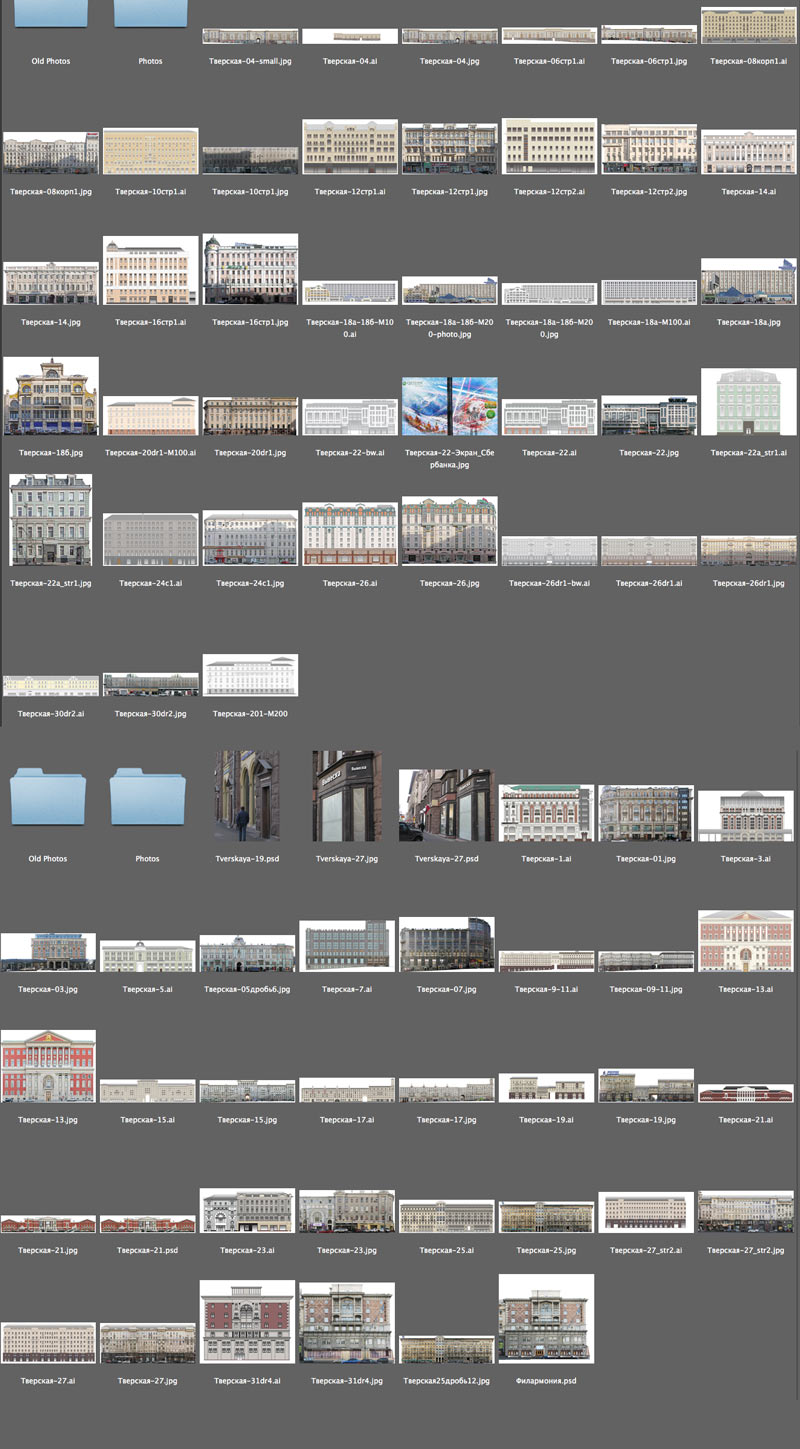The width and height of the screenshot is (800, 1449).
Task: Select the Tverskaya-27.jpg storefront thumbnail
Action: [347, 796]
